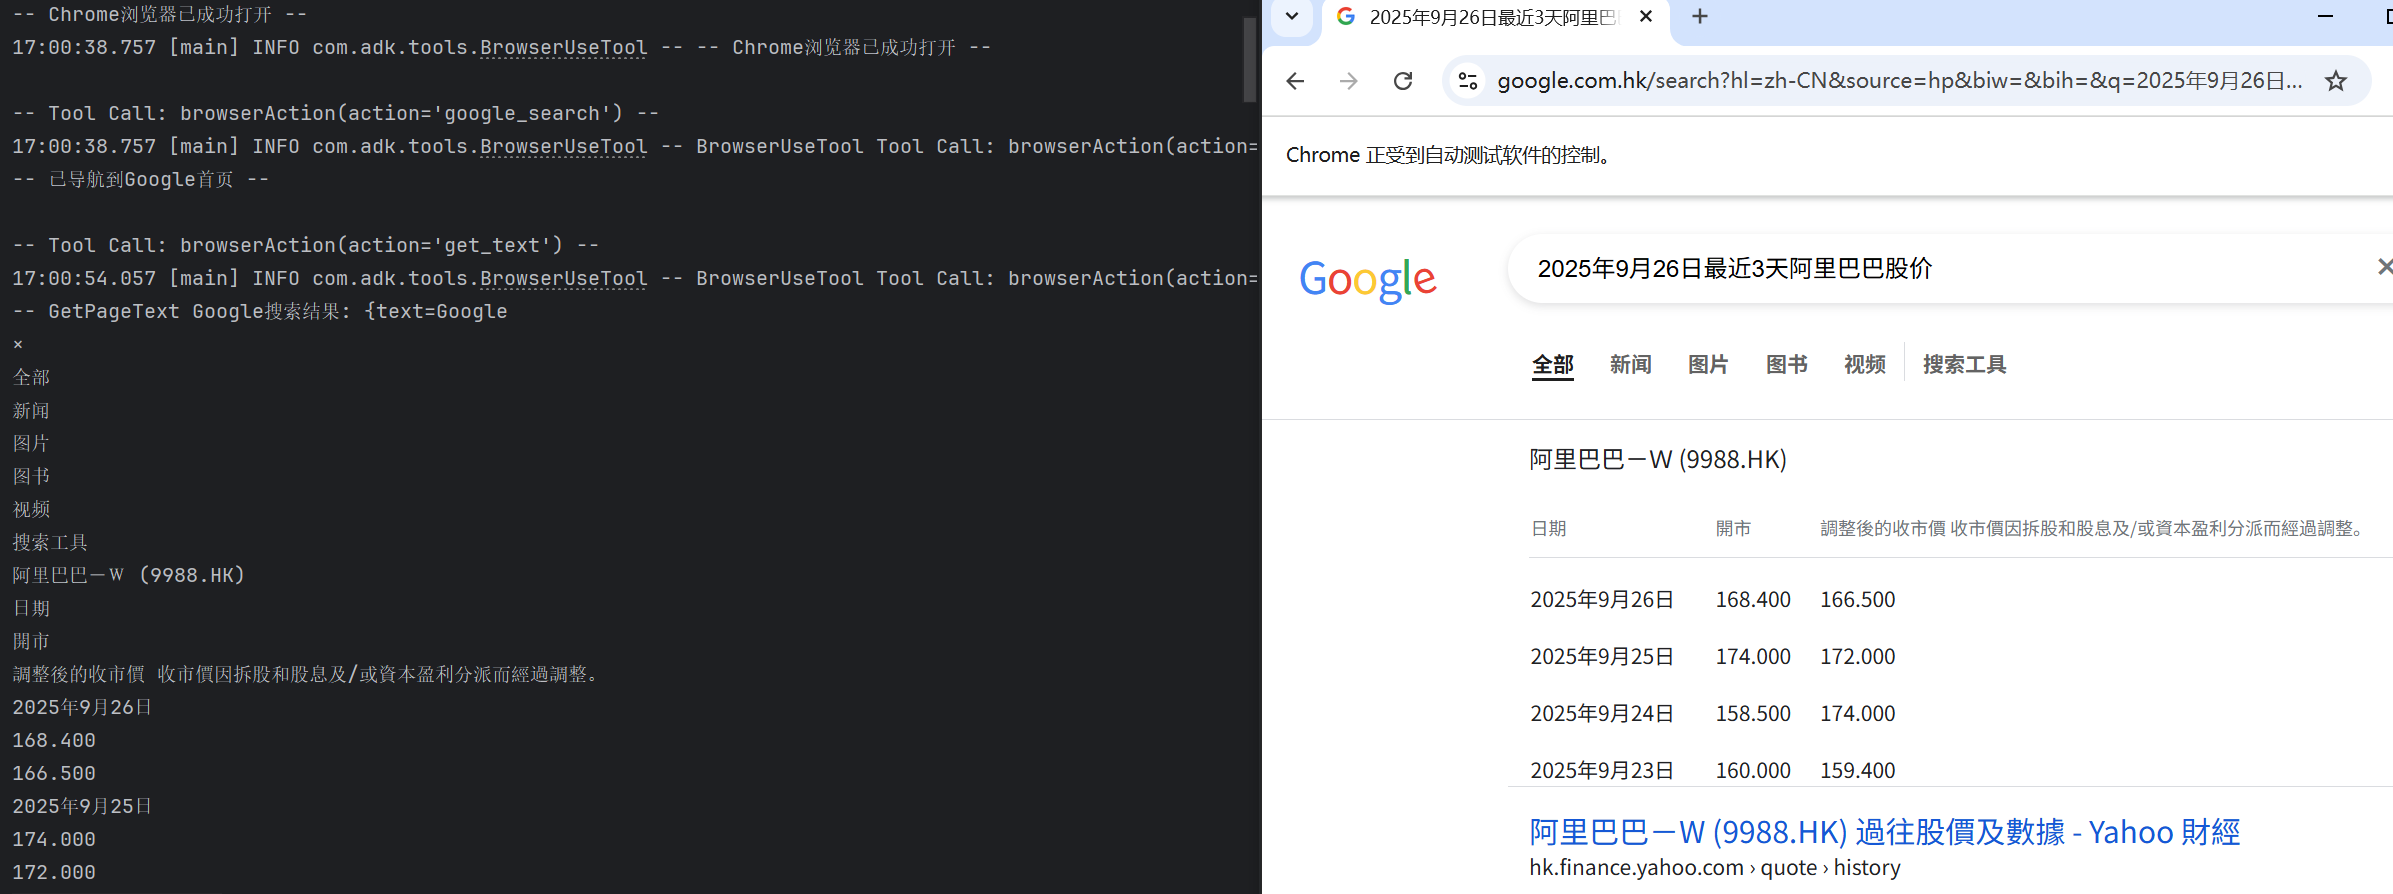Click console scrollbar thumb in log panel
Viewport: 2393px width, 894px height.
pyautogui.click(x=1249, y=60)
